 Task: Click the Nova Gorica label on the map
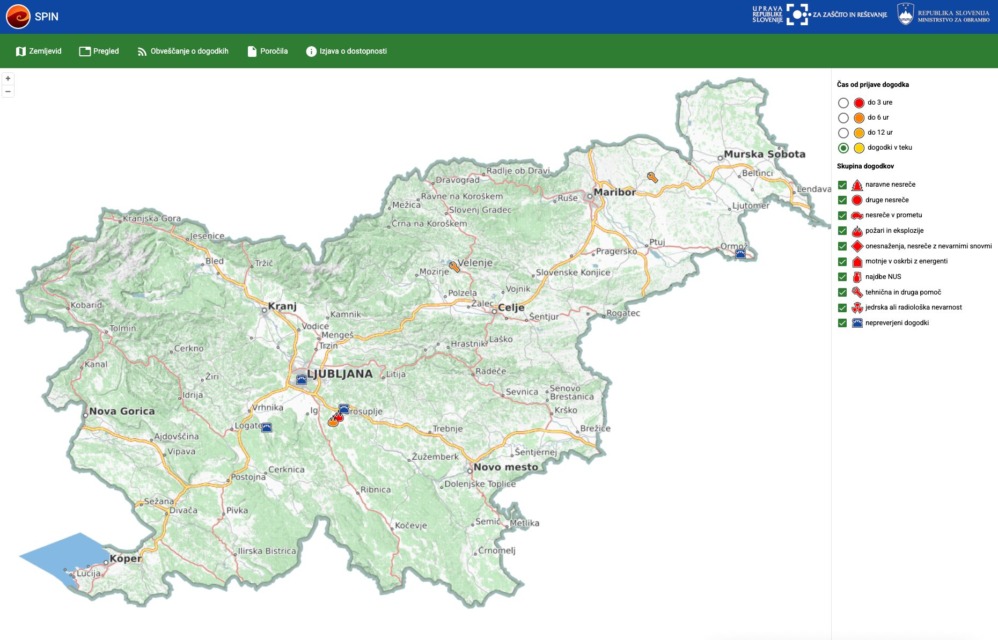coord(122,411)
